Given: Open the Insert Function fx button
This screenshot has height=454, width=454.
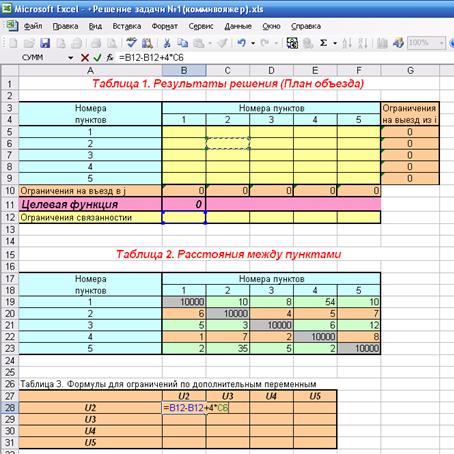Looking at the screenshot, I should 110,58.
